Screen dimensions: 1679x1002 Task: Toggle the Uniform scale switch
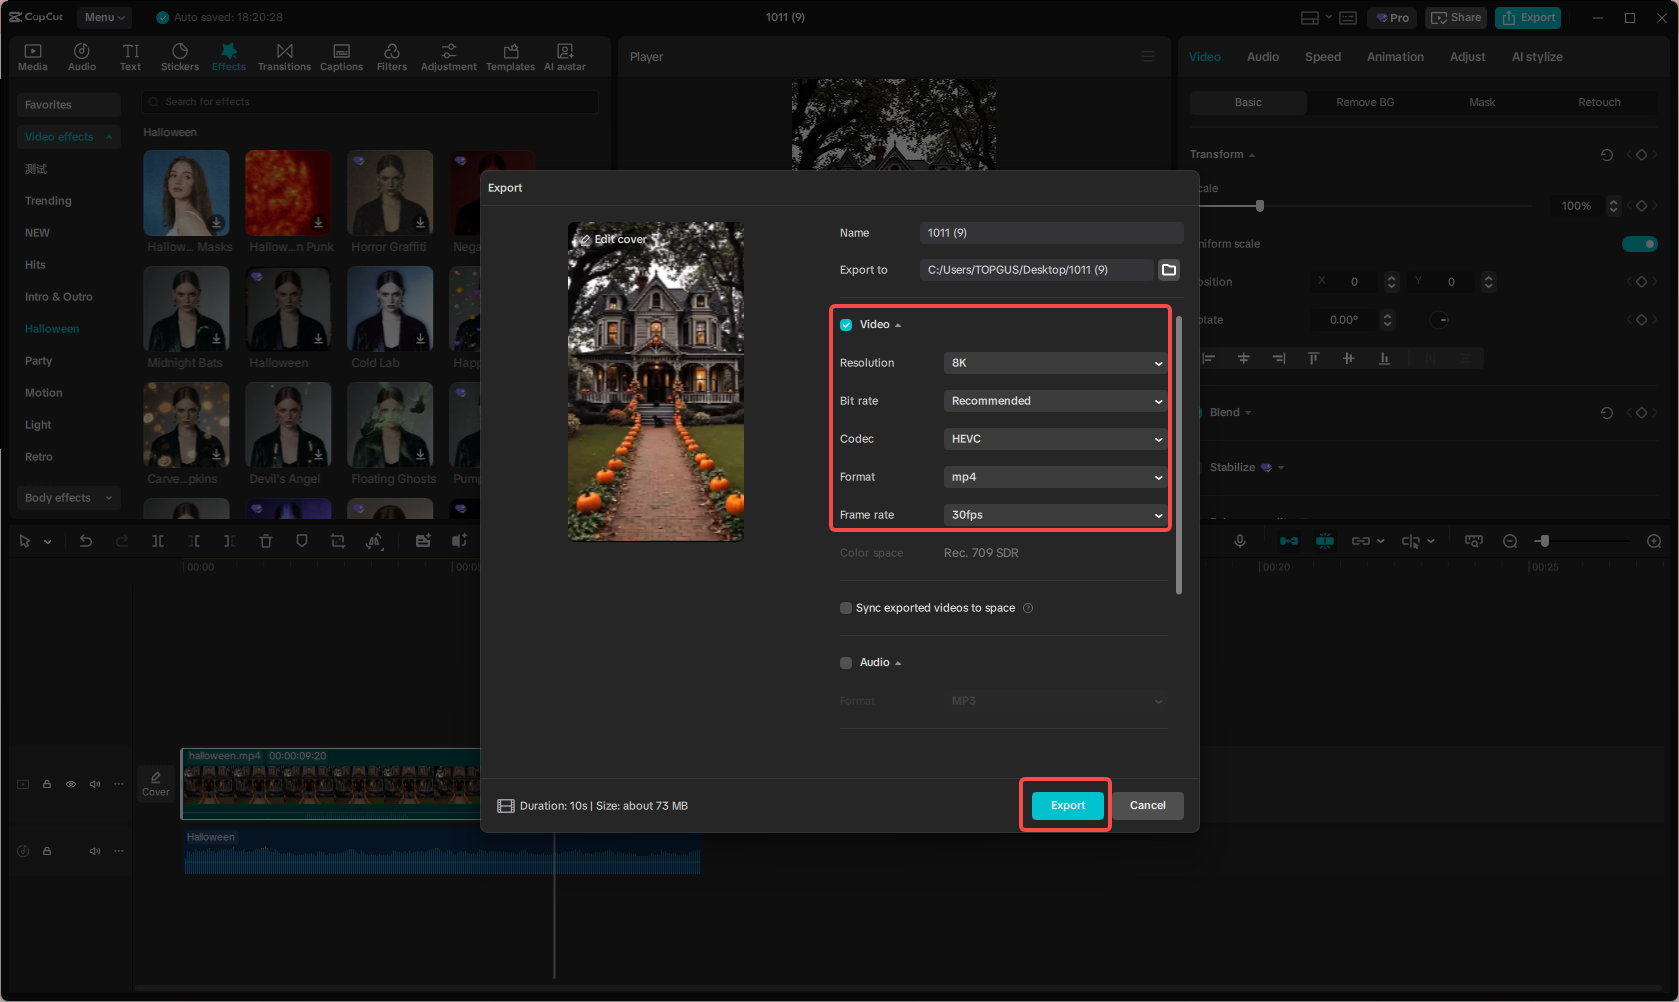1640,243
